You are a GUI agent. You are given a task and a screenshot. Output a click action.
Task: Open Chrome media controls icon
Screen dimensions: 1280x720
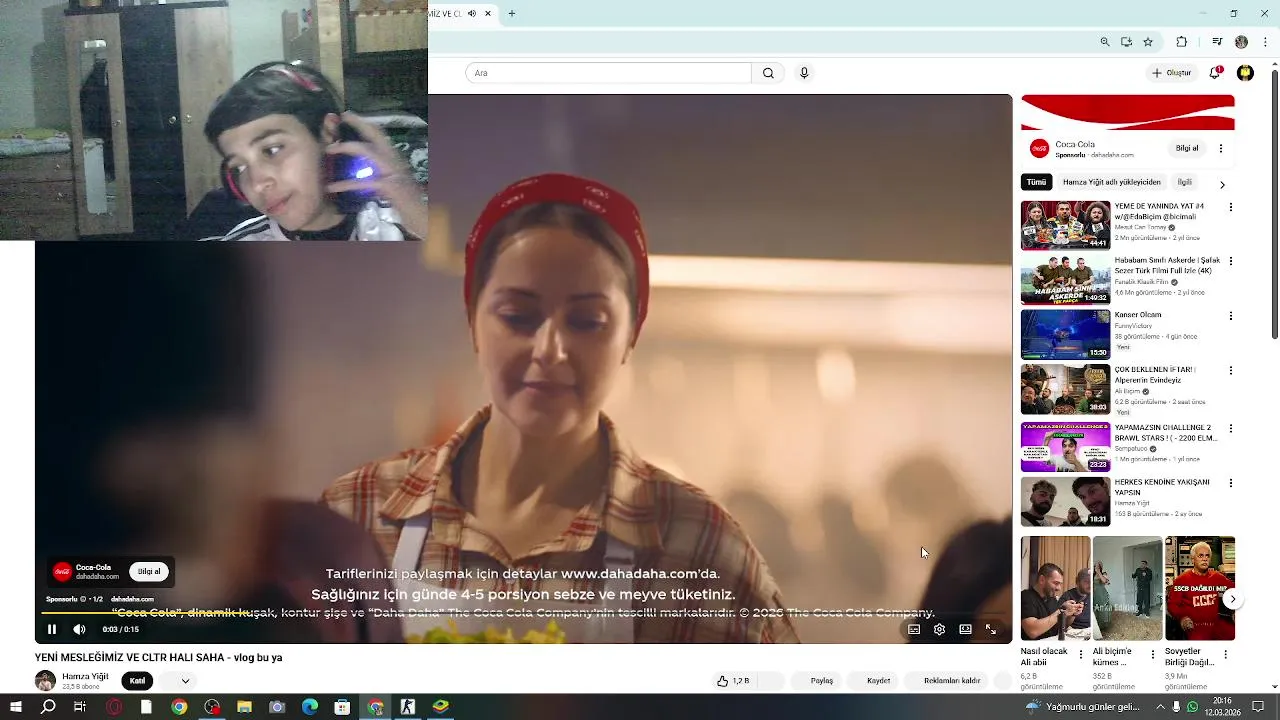click(x=1217, y=42)
